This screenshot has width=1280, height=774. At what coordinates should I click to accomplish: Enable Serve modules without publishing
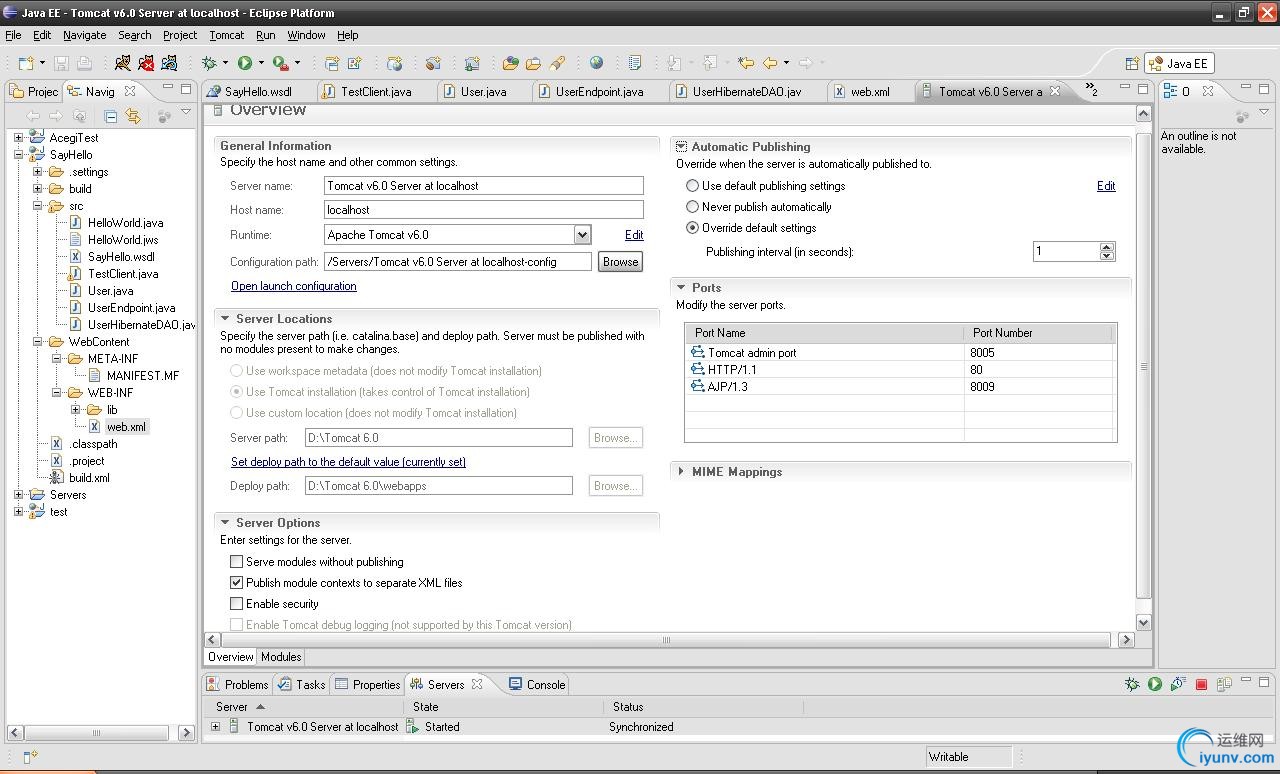pos(237,562)
